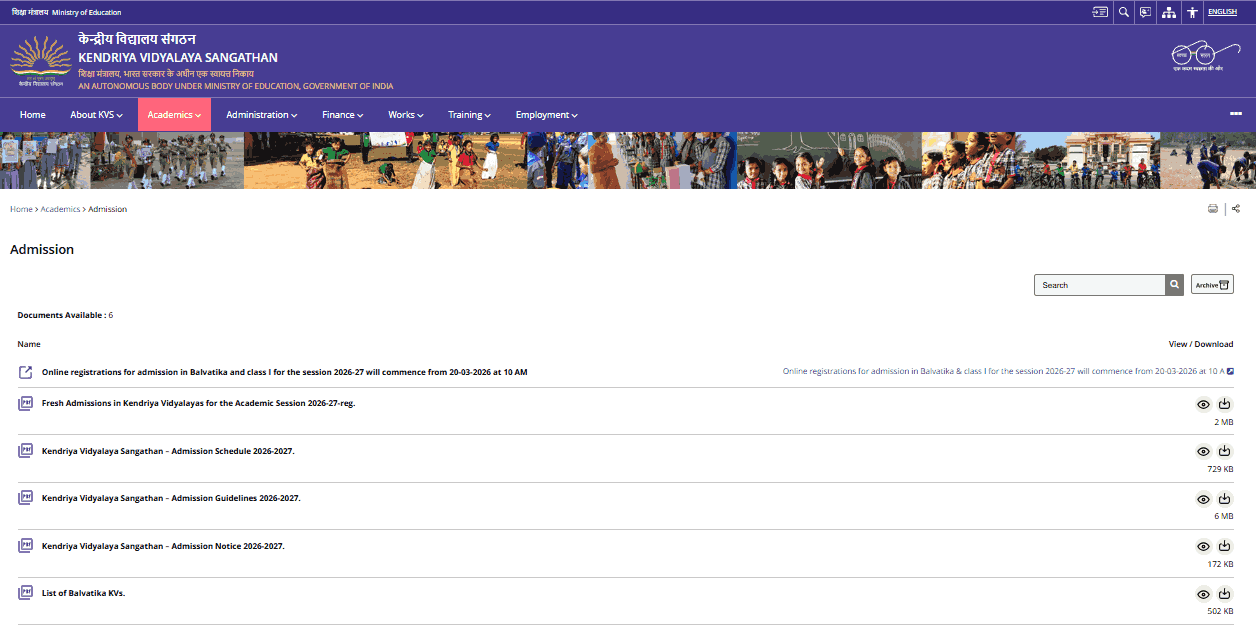Screen dimensions: 1256x640
Task: Preview the Admission Guidelines 2026-2027 via eye icon
Action: pos(1203,498)
